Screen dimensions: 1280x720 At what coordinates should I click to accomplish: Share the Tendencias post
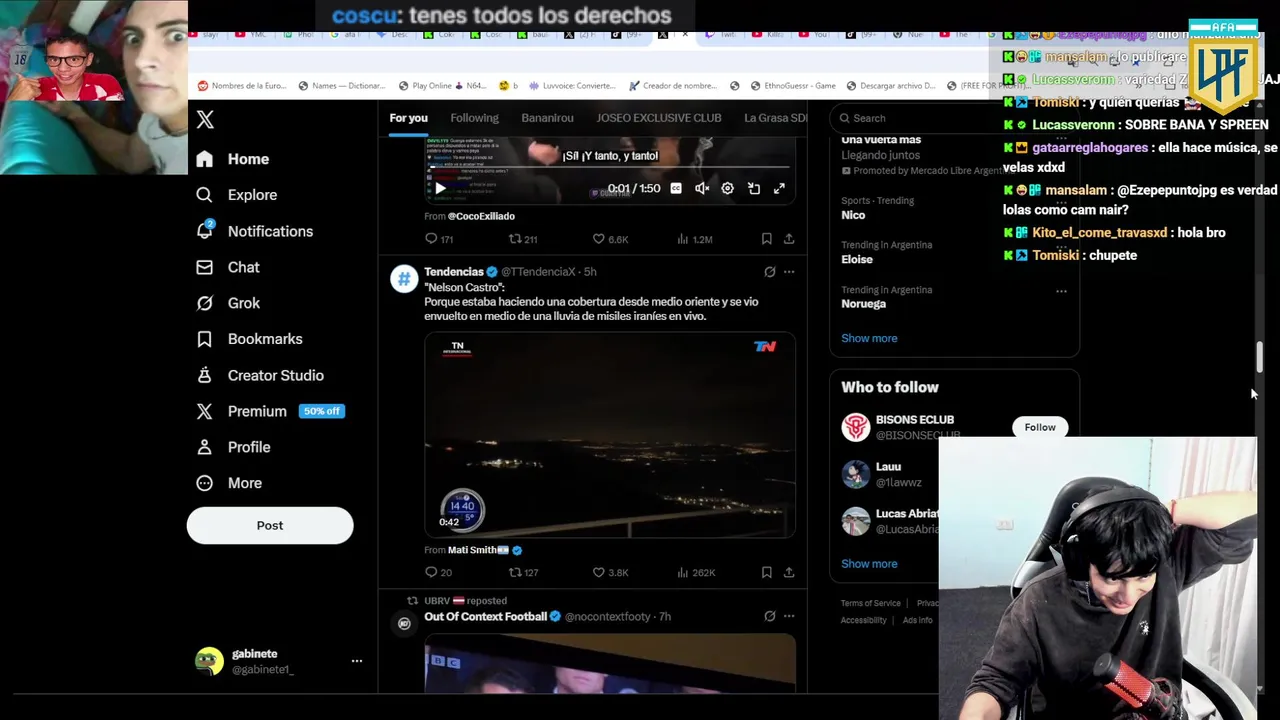coord(789,573)
